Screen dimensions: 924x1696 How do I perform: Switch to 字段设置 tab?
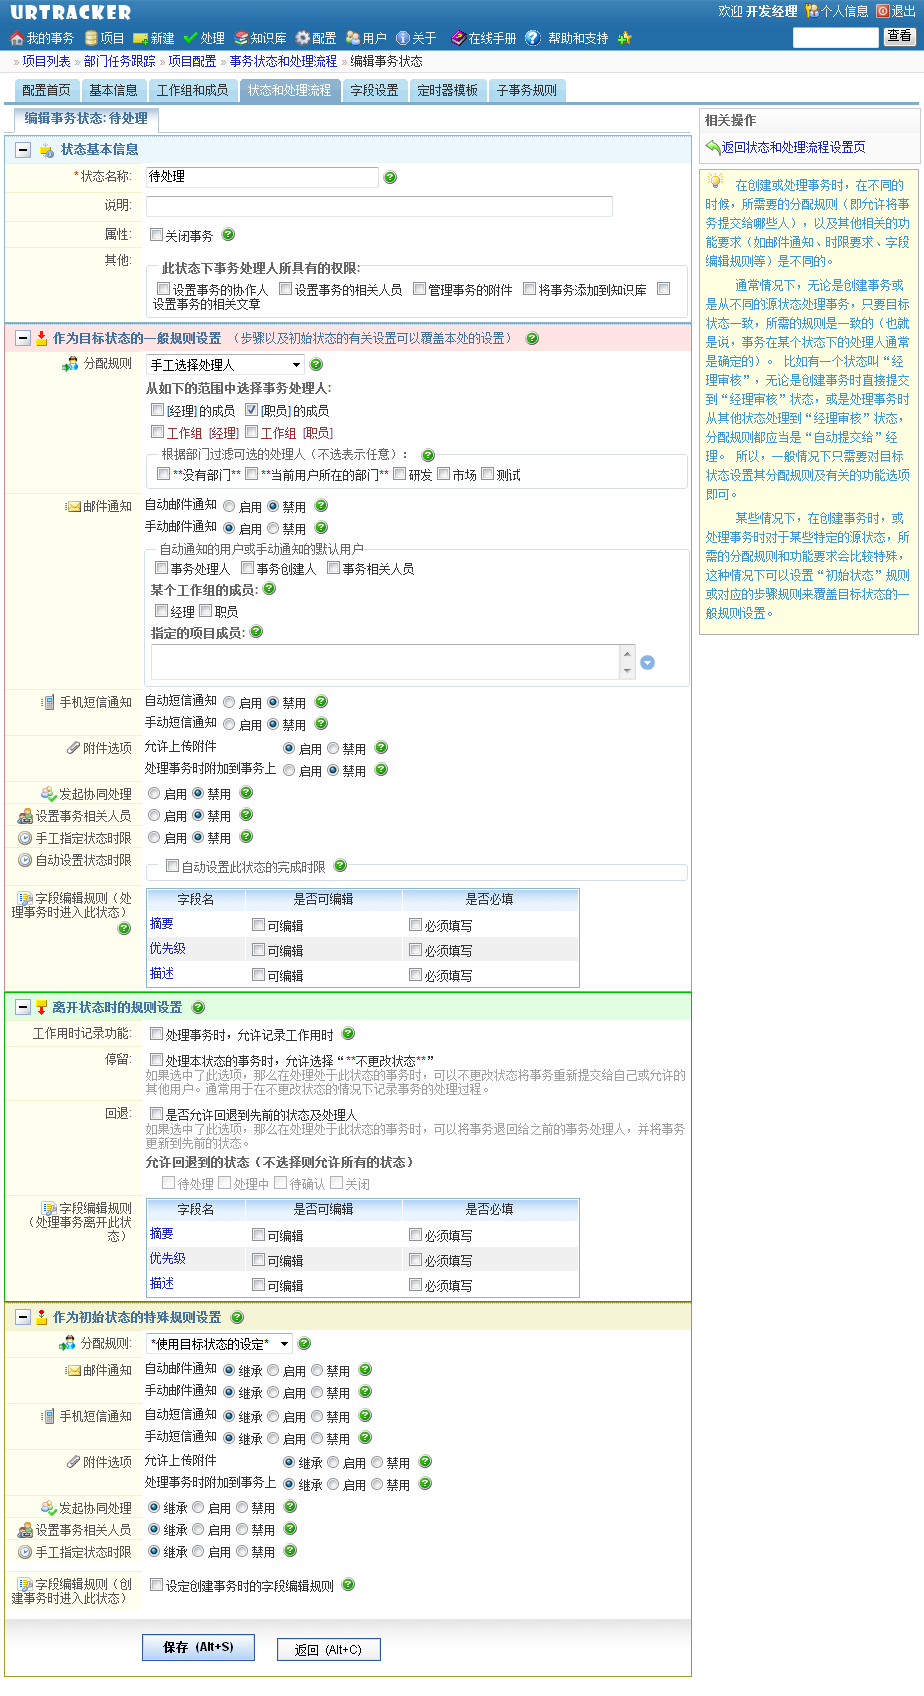coord(375,90)
